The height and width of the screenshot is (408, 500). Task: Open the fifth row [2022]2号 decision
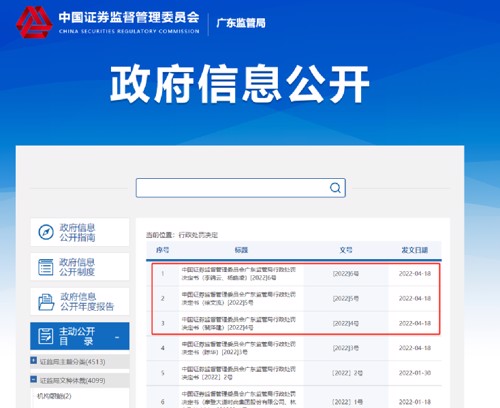(x=239, y=373)
